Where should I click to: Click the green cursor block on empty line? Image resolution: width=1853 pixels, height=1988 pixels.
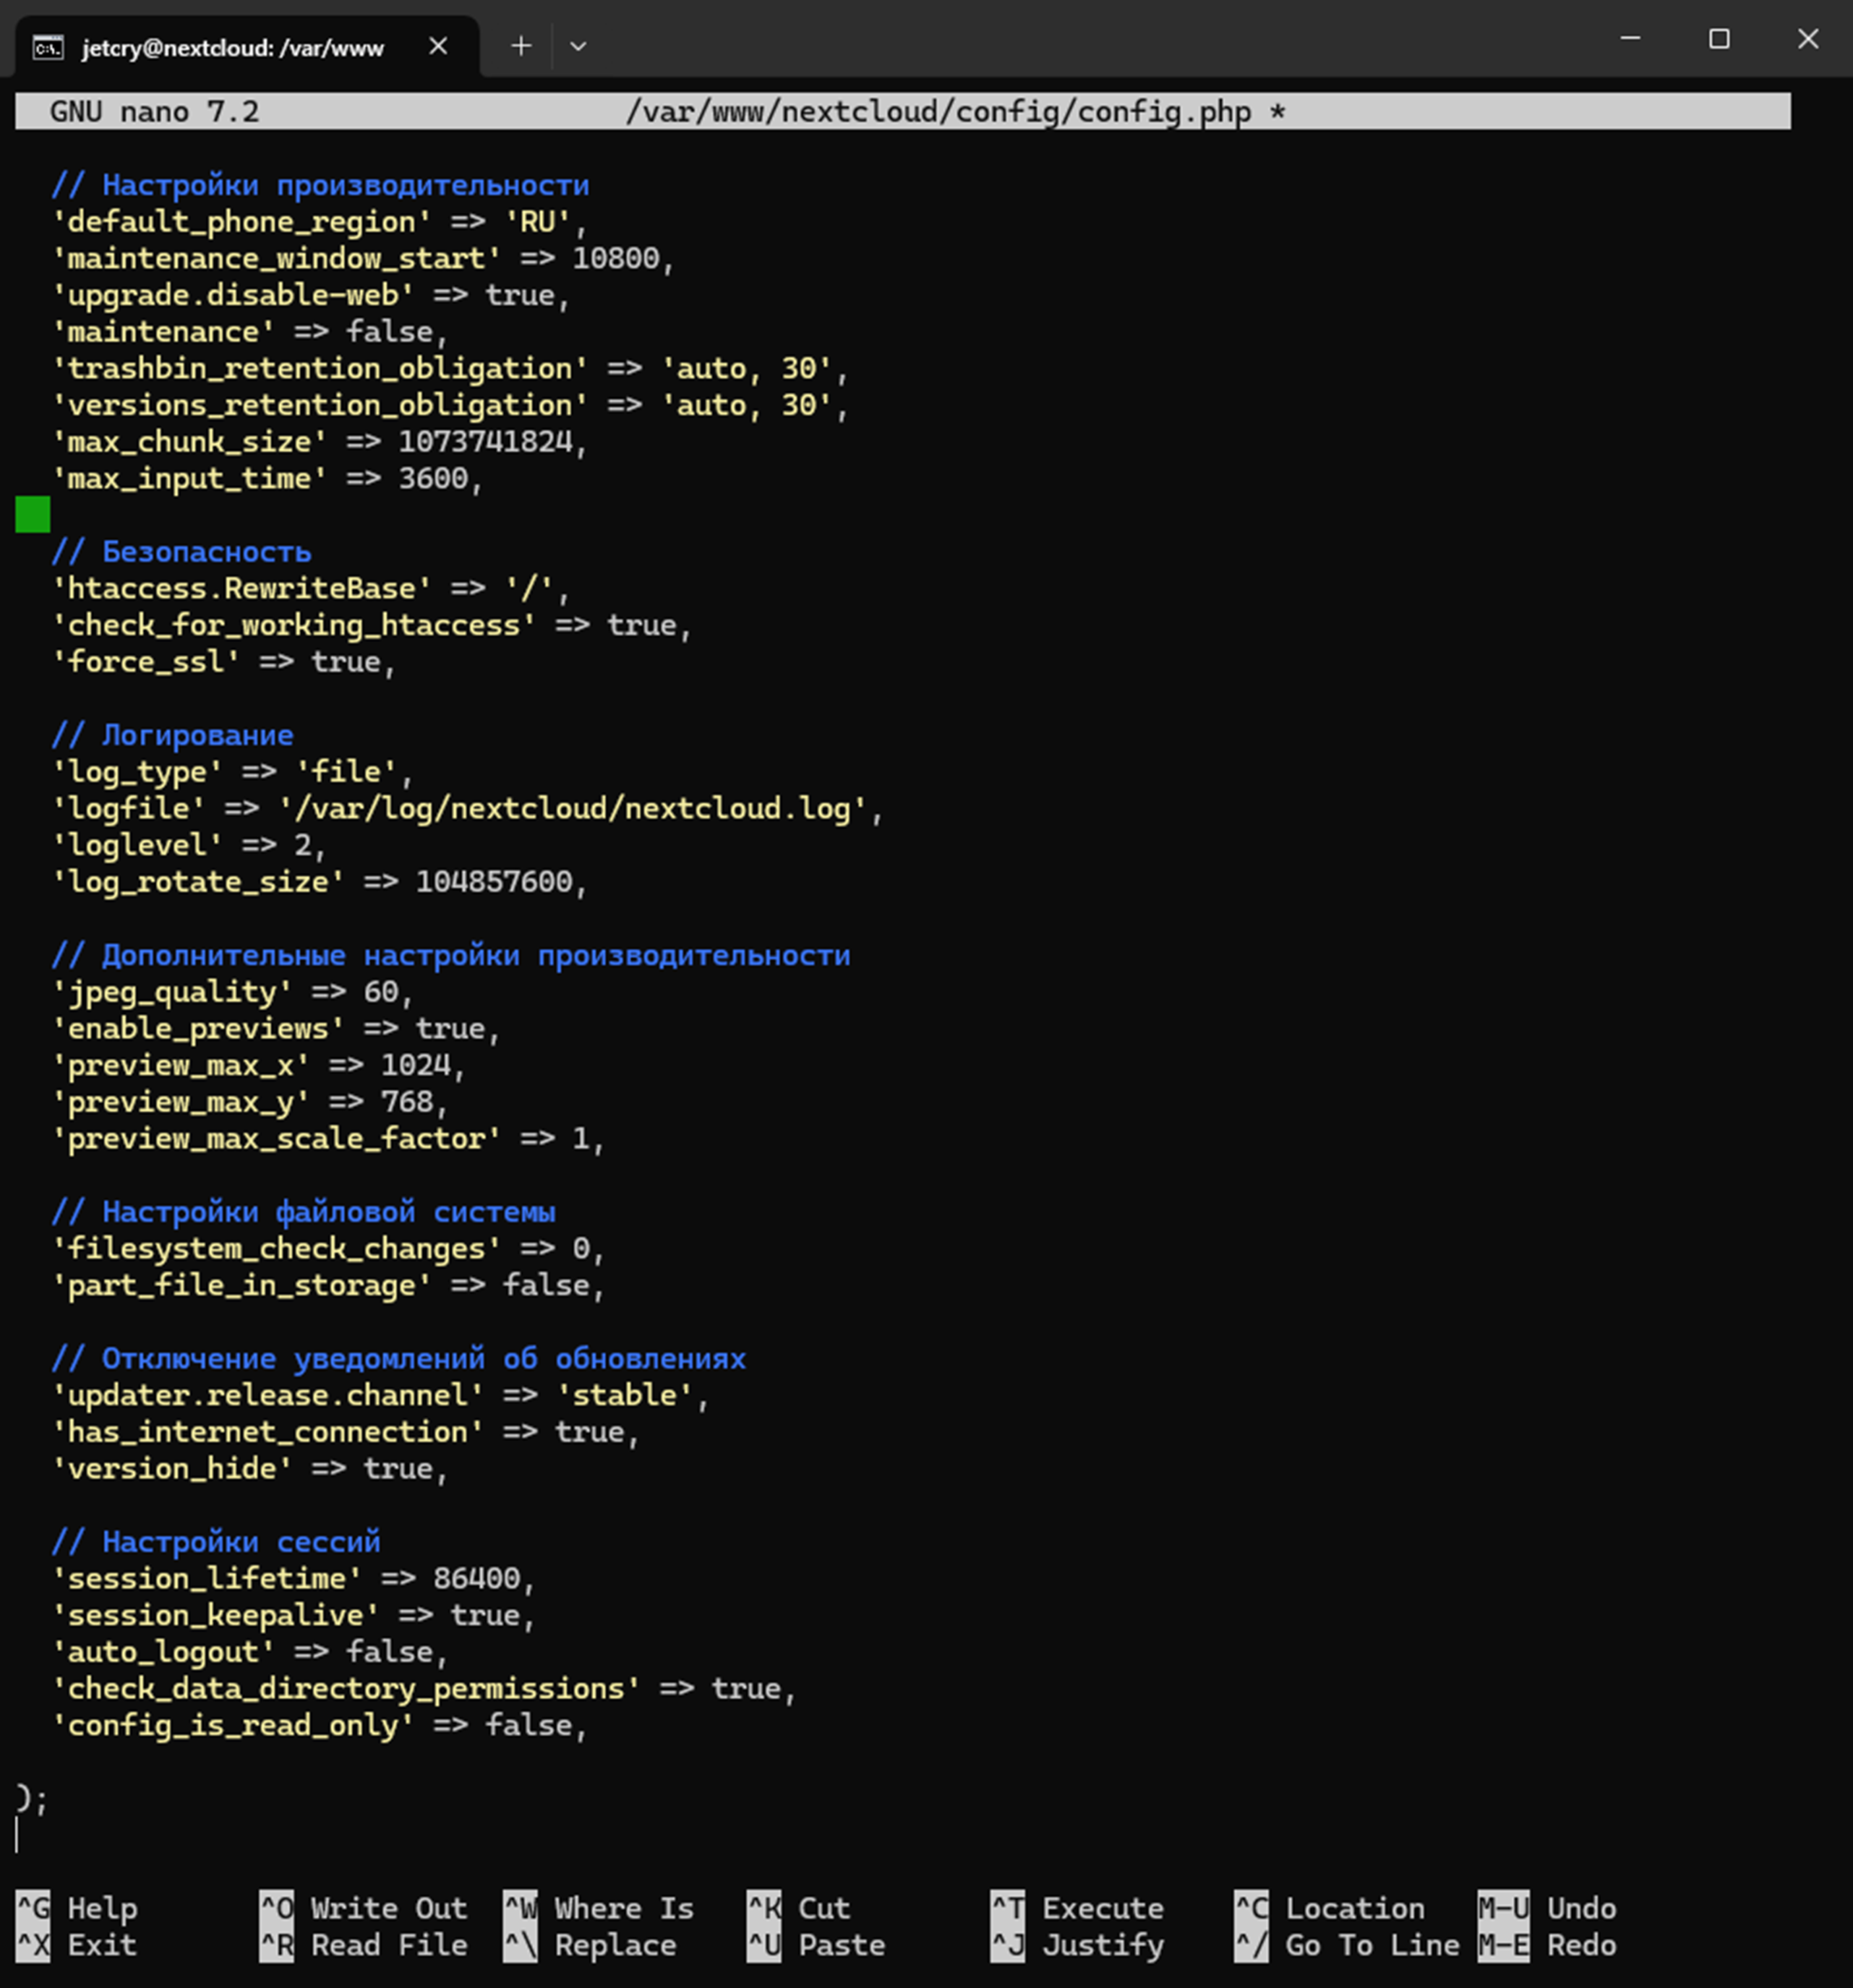(33, 514)
